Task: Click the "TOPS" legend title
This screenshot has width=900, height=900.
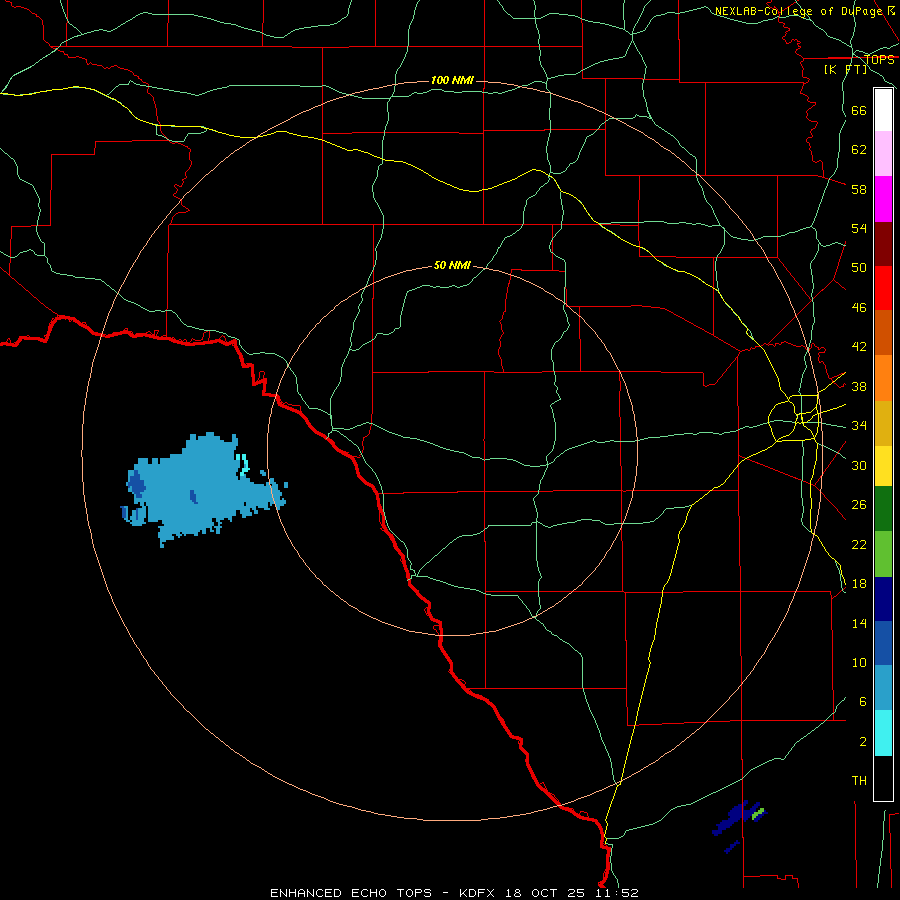Action: (879, 59)
